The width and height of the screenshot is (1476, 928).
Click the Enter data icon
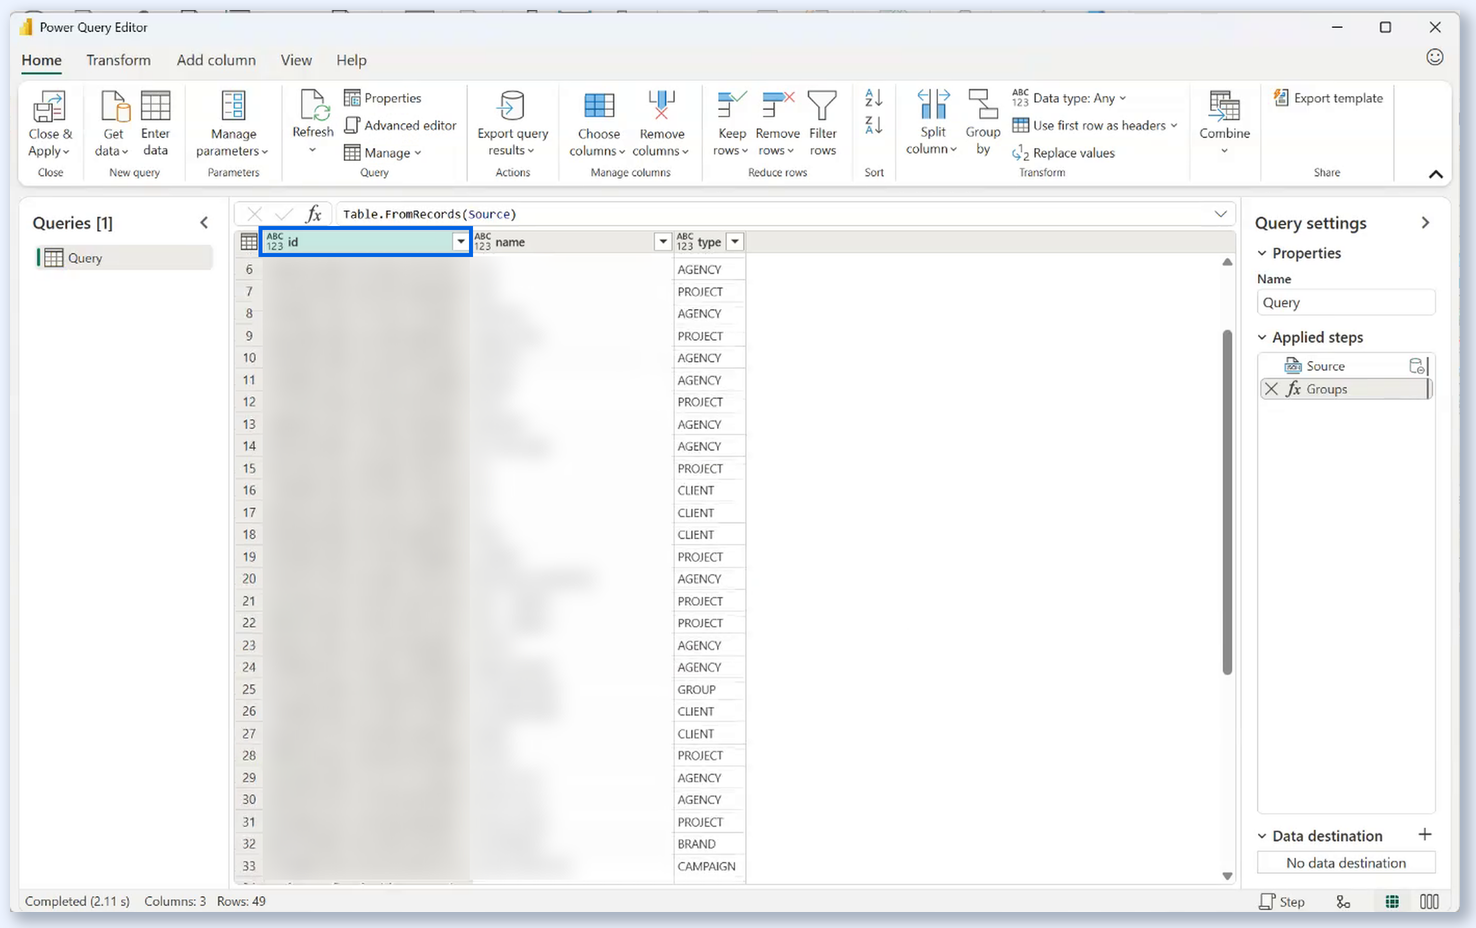[x=155, y=106]
